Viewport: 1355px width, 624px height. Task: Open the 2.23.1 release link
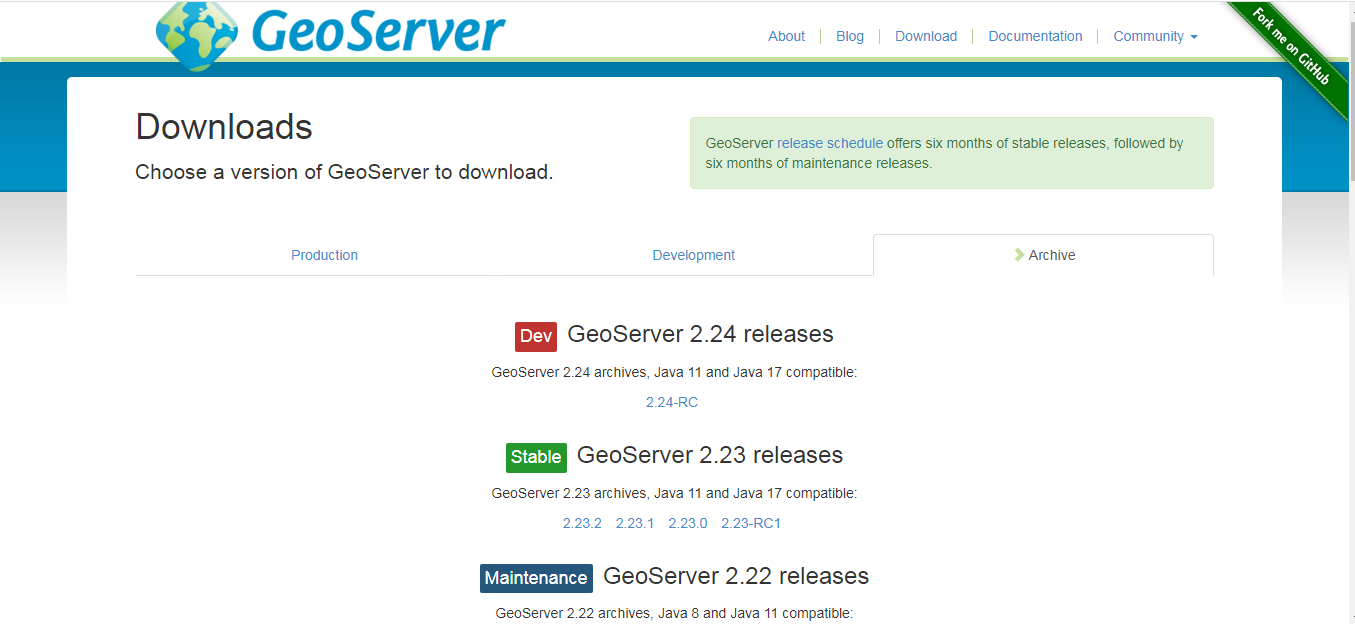coord(635,523)
